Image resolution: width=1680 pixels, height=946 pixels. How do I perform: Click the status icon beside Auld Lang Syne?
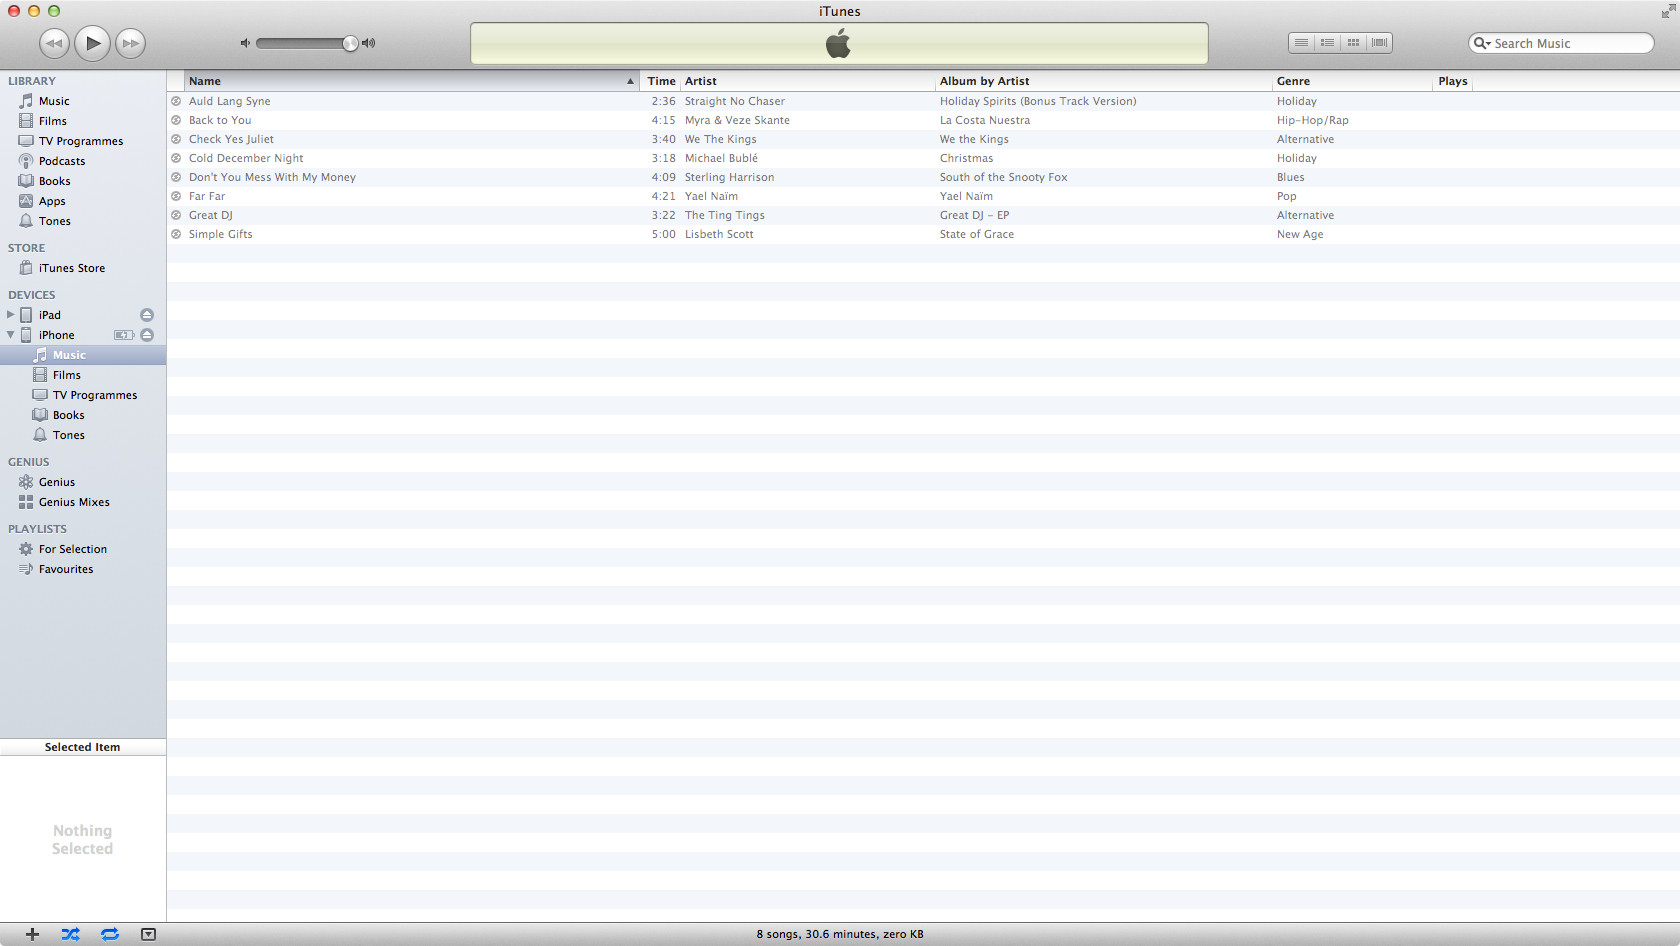(176, 101)
